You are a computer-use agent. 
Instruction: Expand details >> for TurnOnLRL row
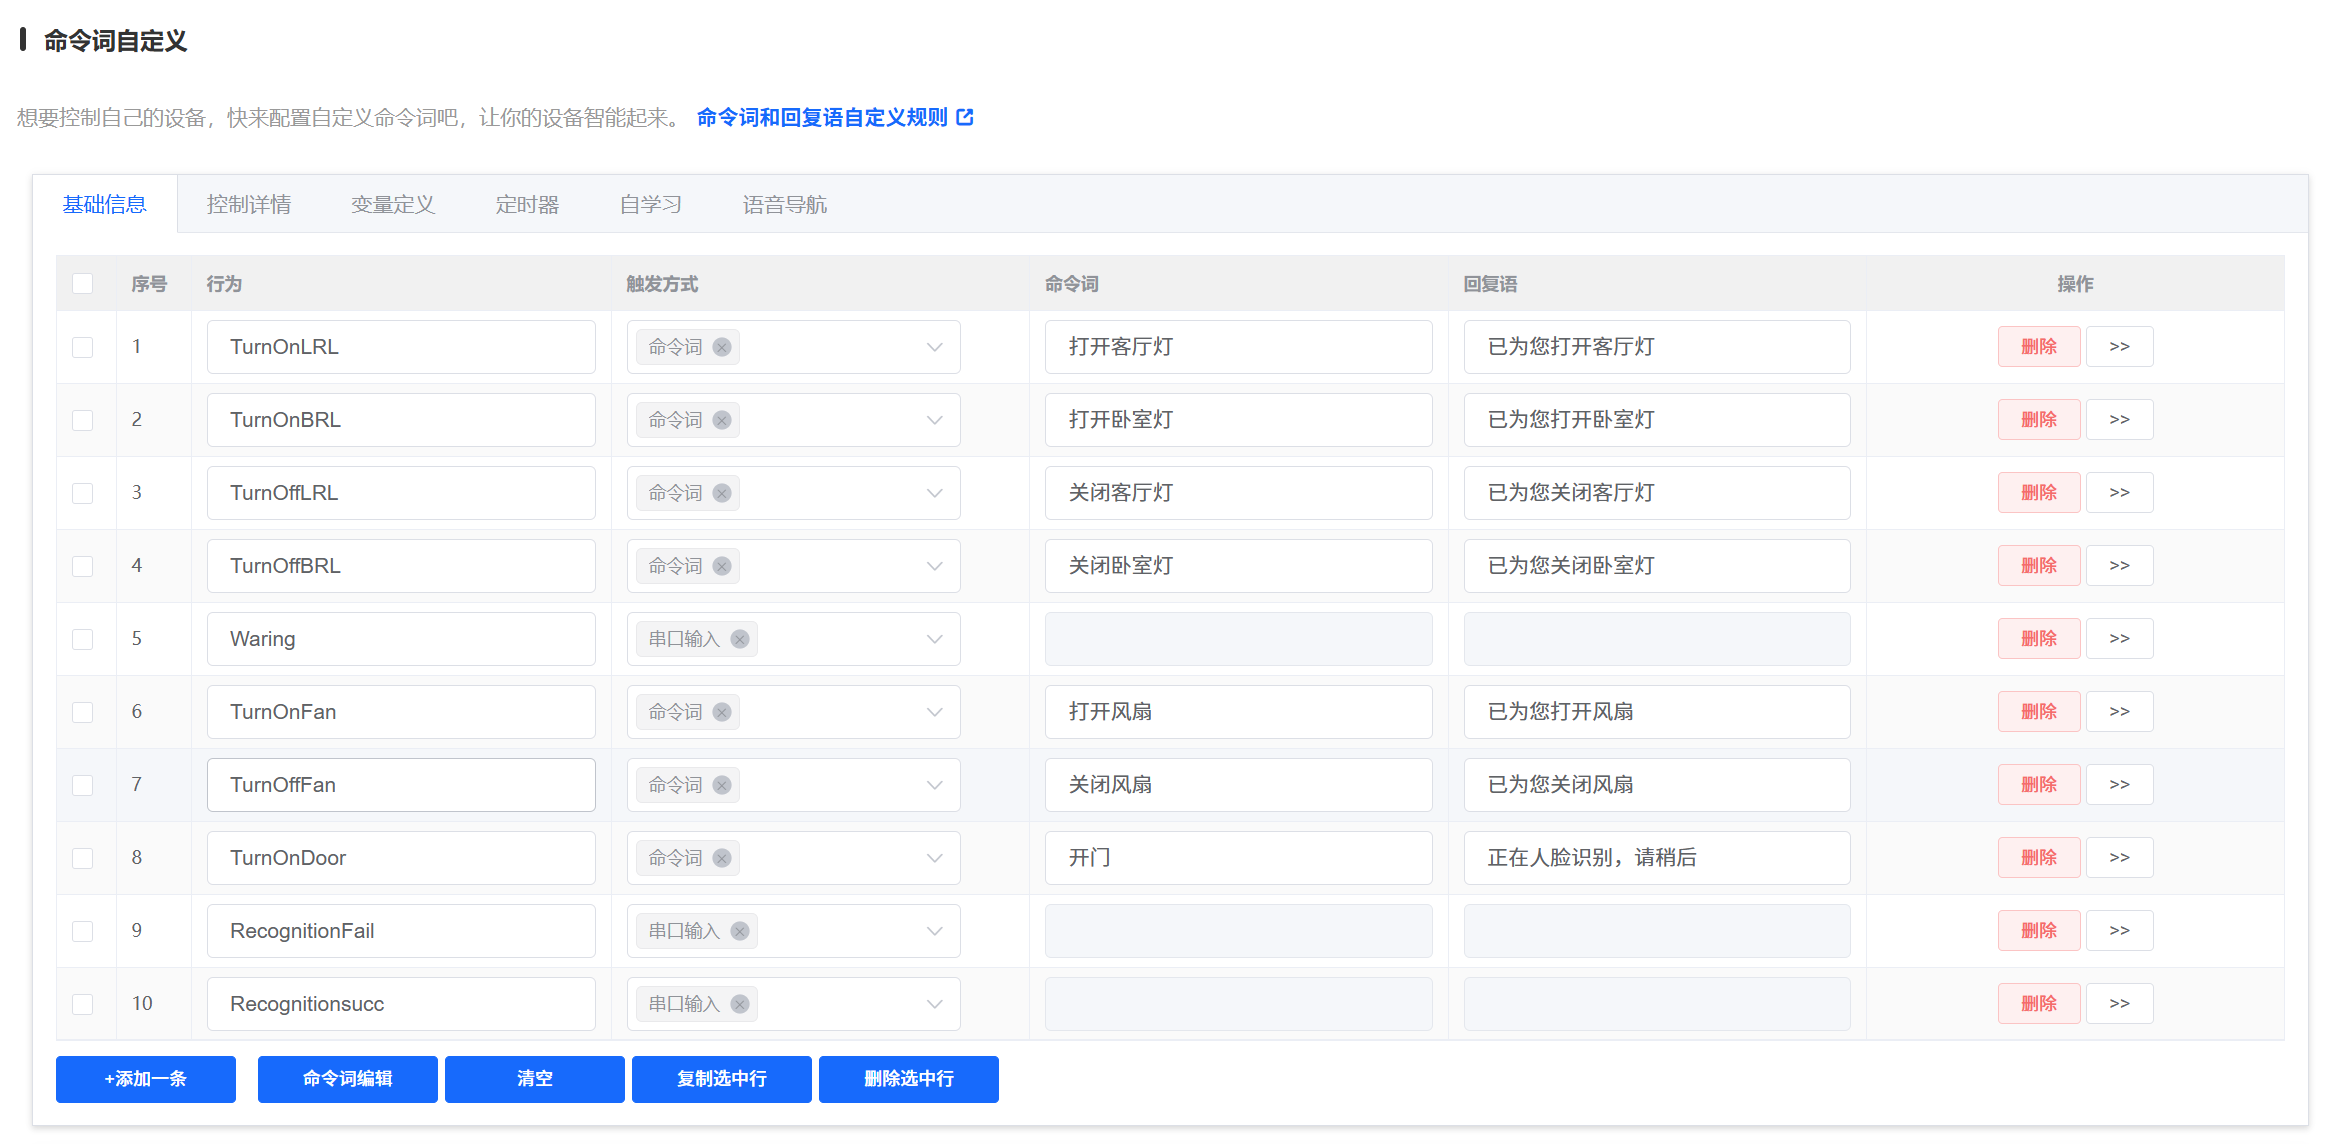tap(2120, 347)
